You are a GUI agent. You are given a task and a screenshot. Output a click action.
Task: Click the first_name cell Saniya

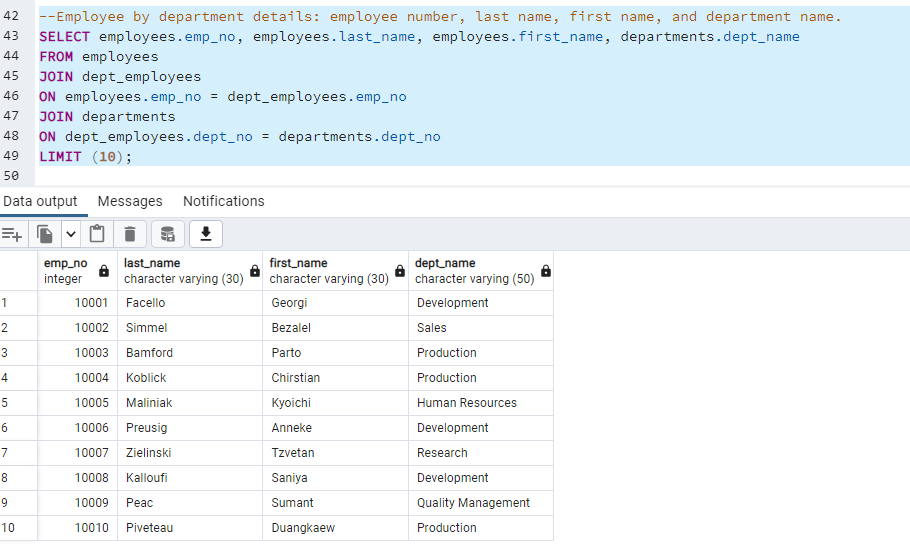point(335,478)
